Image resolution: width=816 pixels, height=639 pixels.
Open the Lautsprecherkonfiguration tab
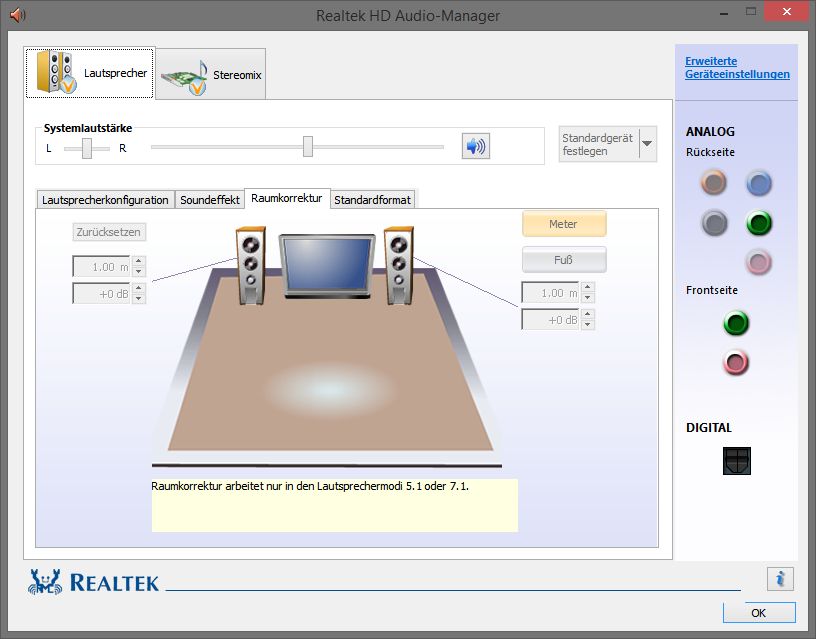(105, 200)
